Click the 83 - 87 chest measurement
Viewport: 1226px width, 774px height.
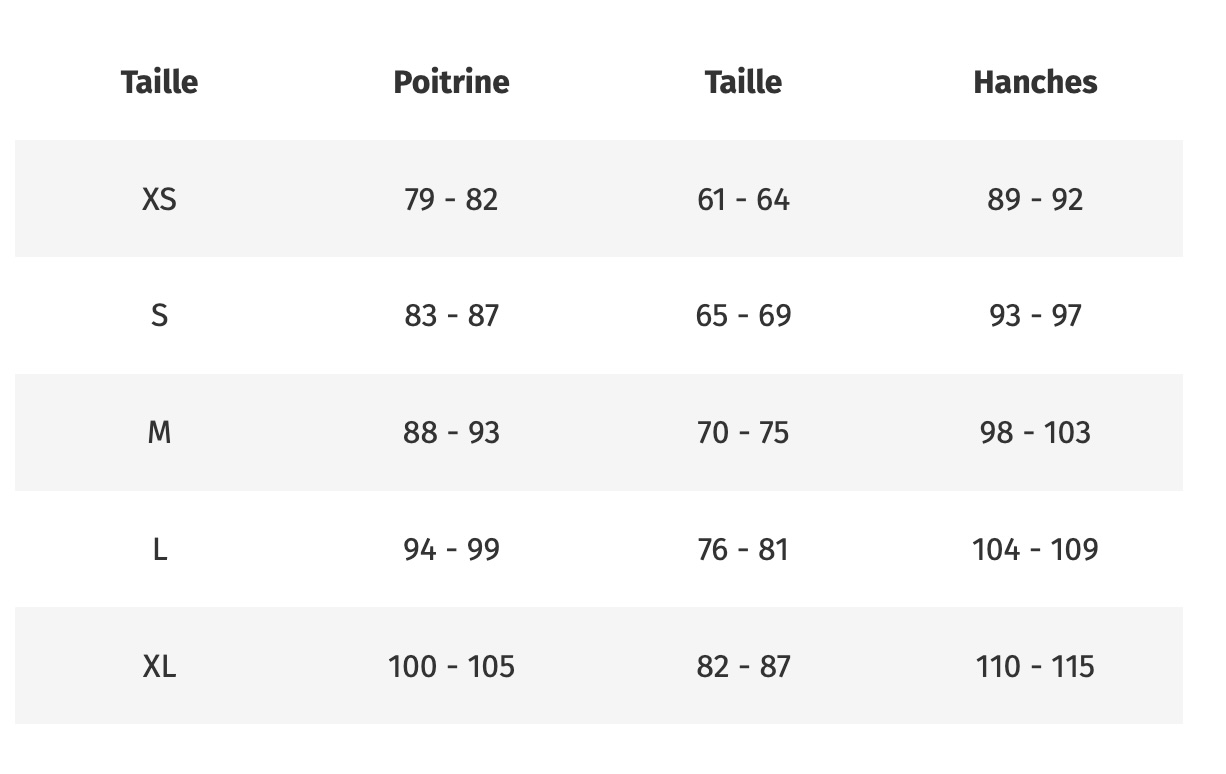pyautogui.click(x=451, y=316)
